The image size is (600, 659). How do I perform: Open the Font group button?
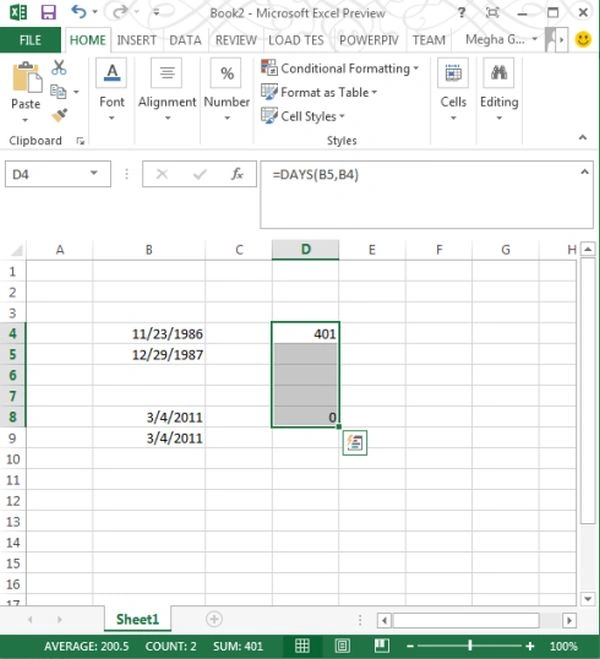tap(112, 90)
